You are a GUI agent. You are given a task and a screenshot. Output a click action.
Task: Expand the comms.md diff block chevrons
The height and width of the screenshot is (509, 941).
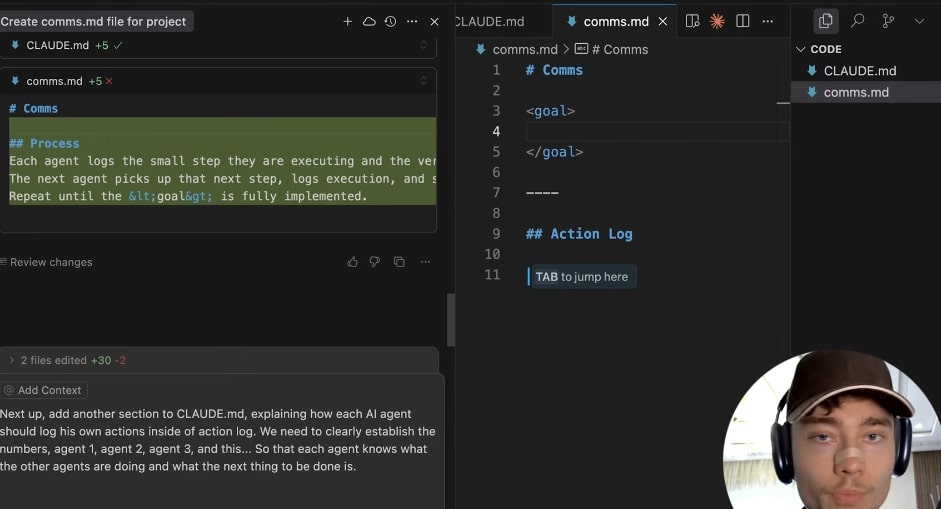(x=423, y=81)
